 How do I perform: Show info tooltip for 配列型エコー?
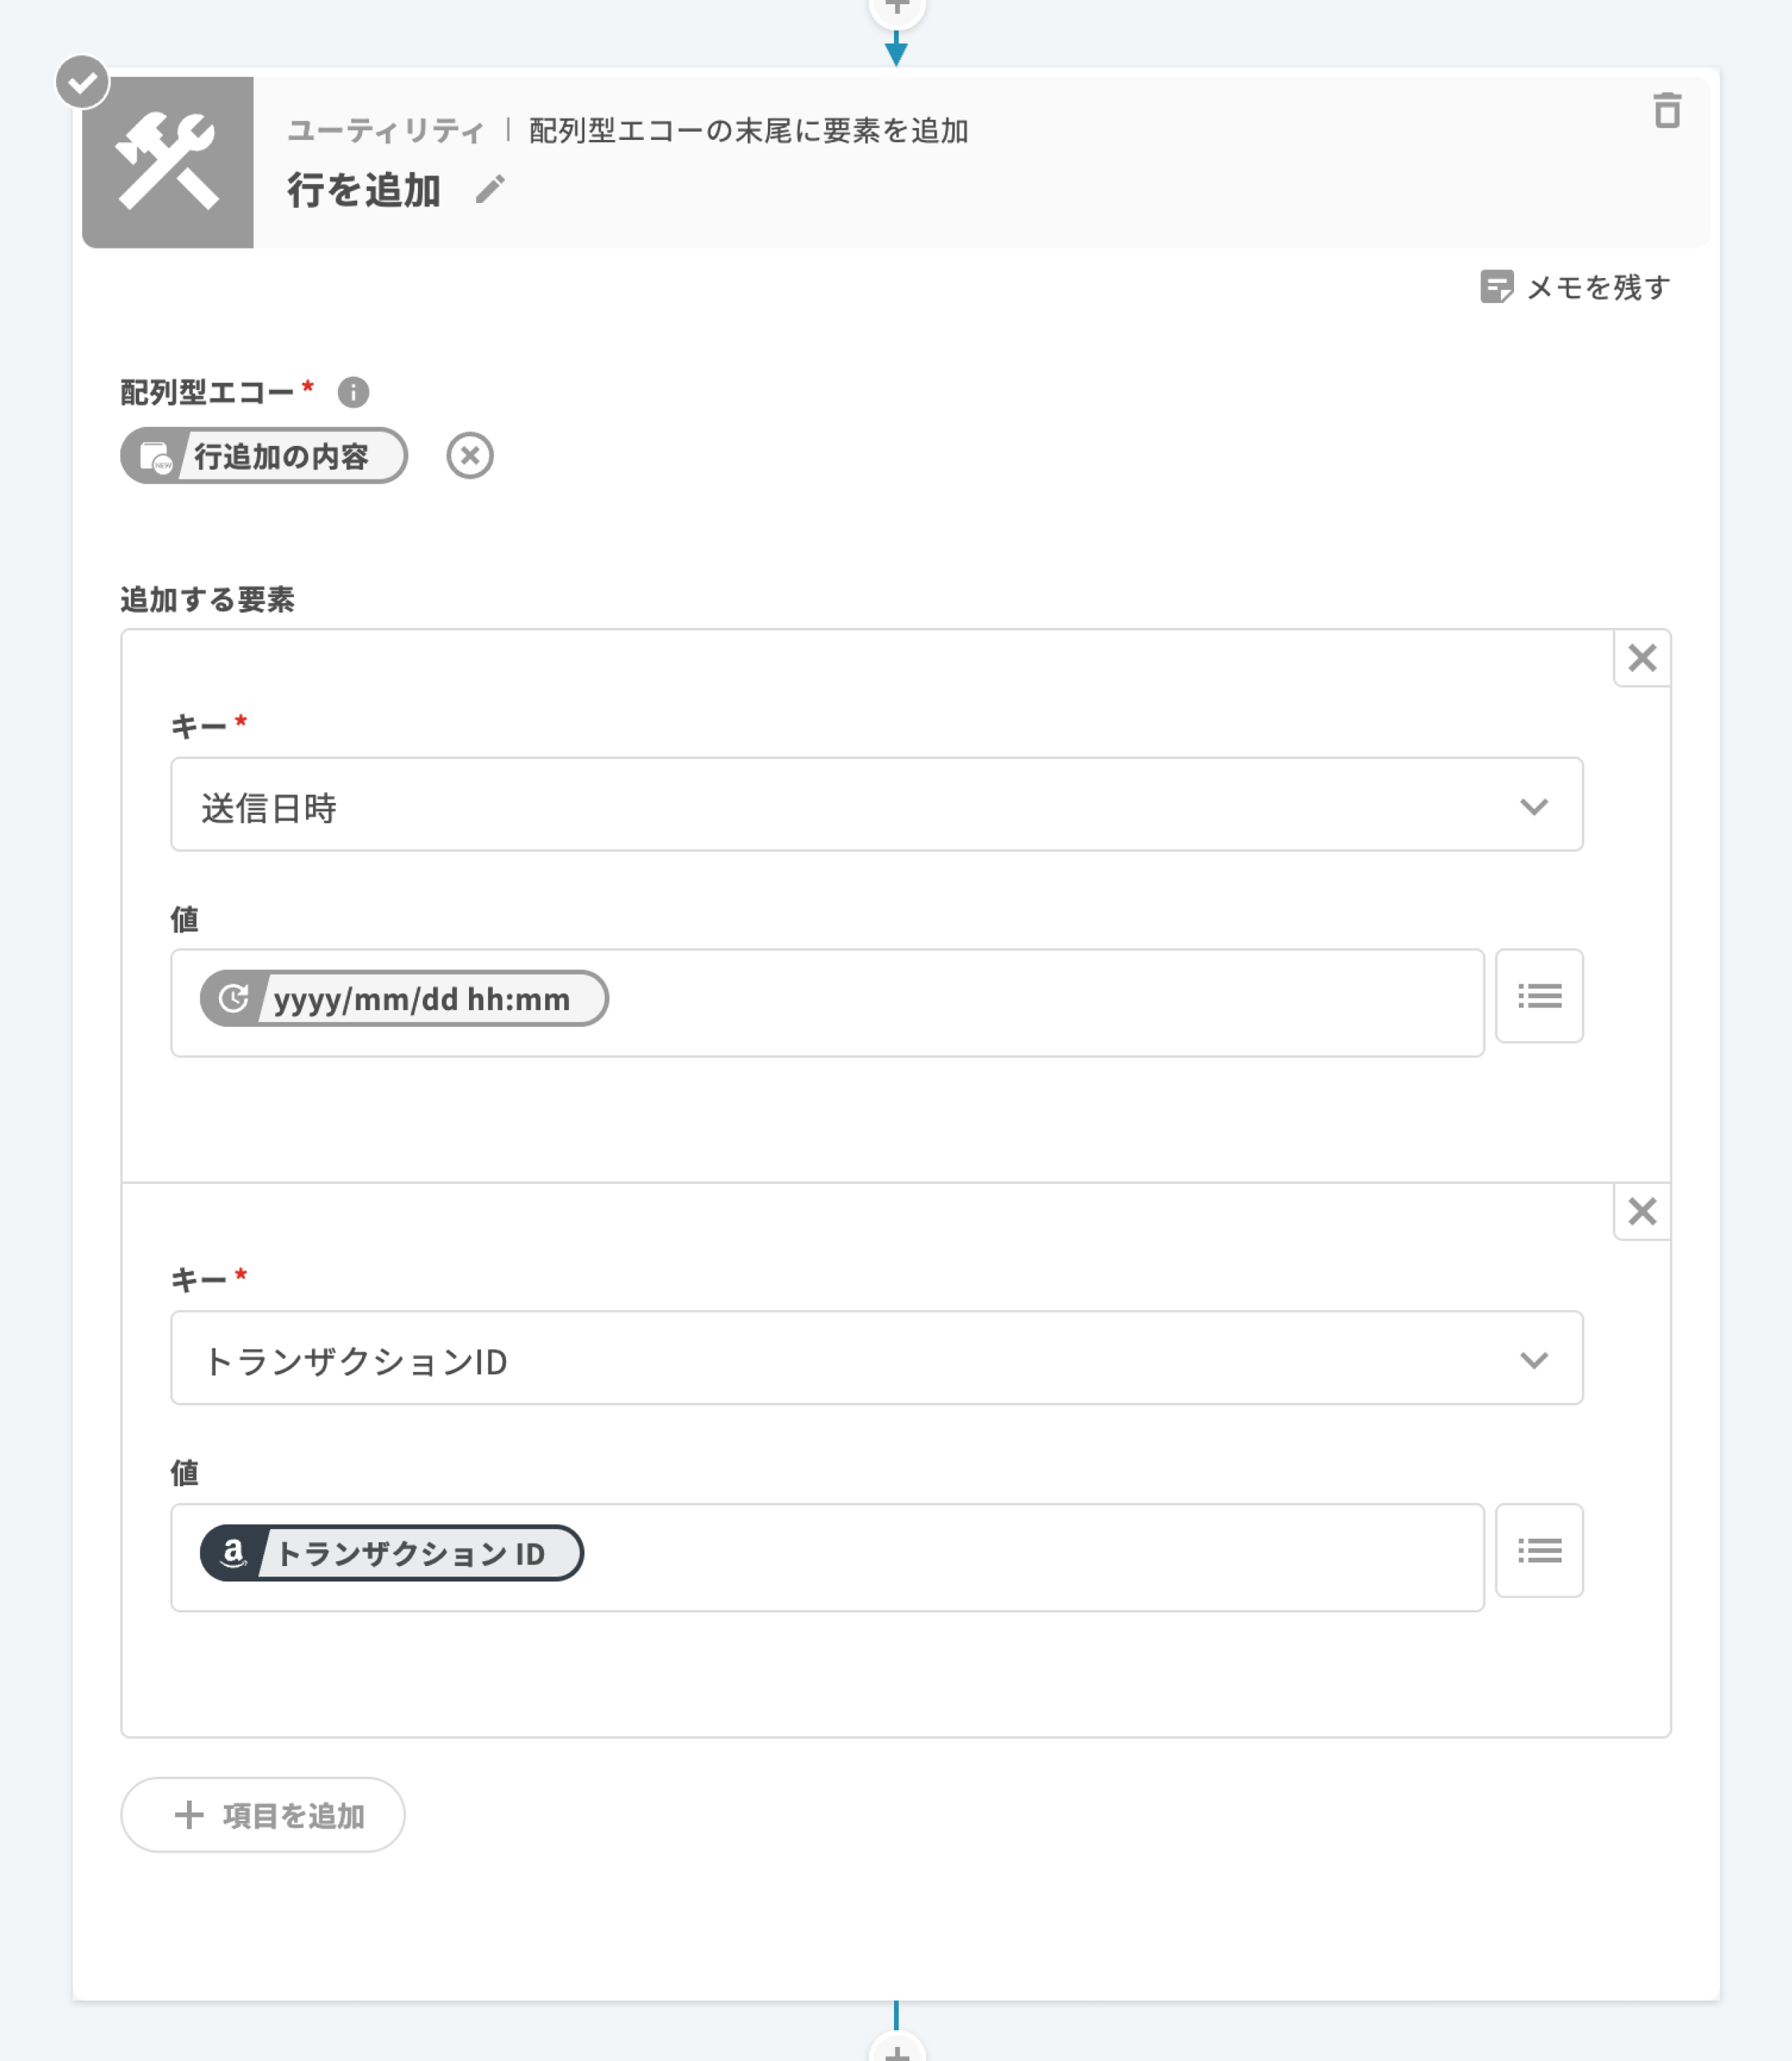pos(353,392)
